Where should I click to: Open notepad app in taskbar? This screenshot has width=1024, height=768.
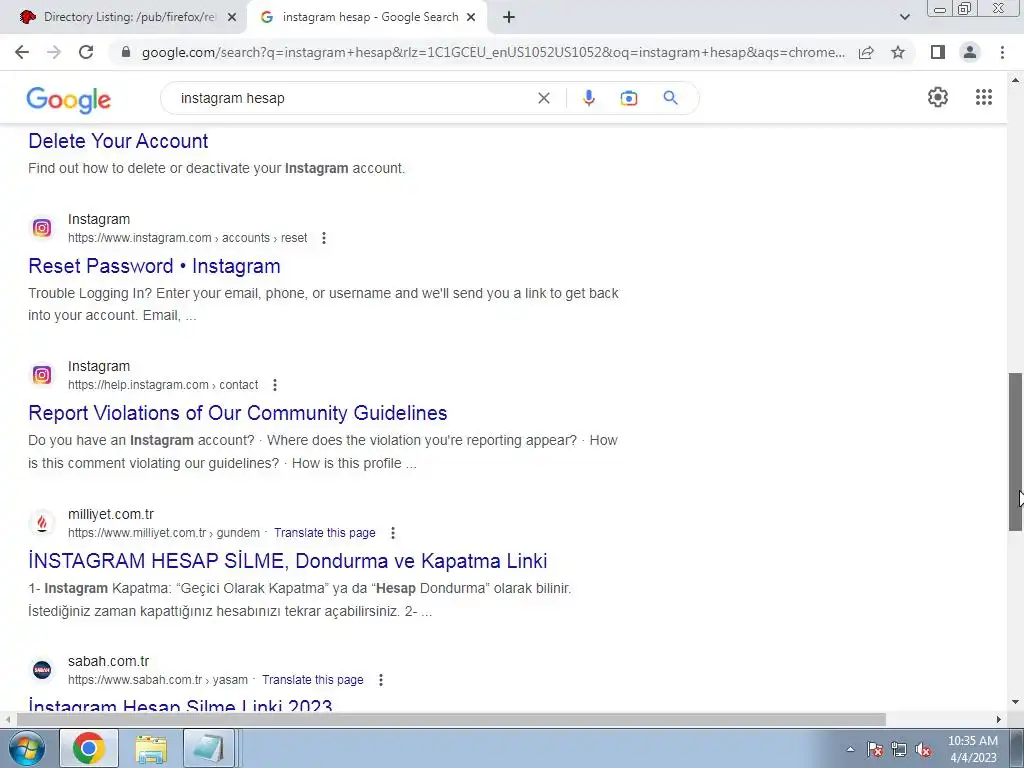[208, 748]
